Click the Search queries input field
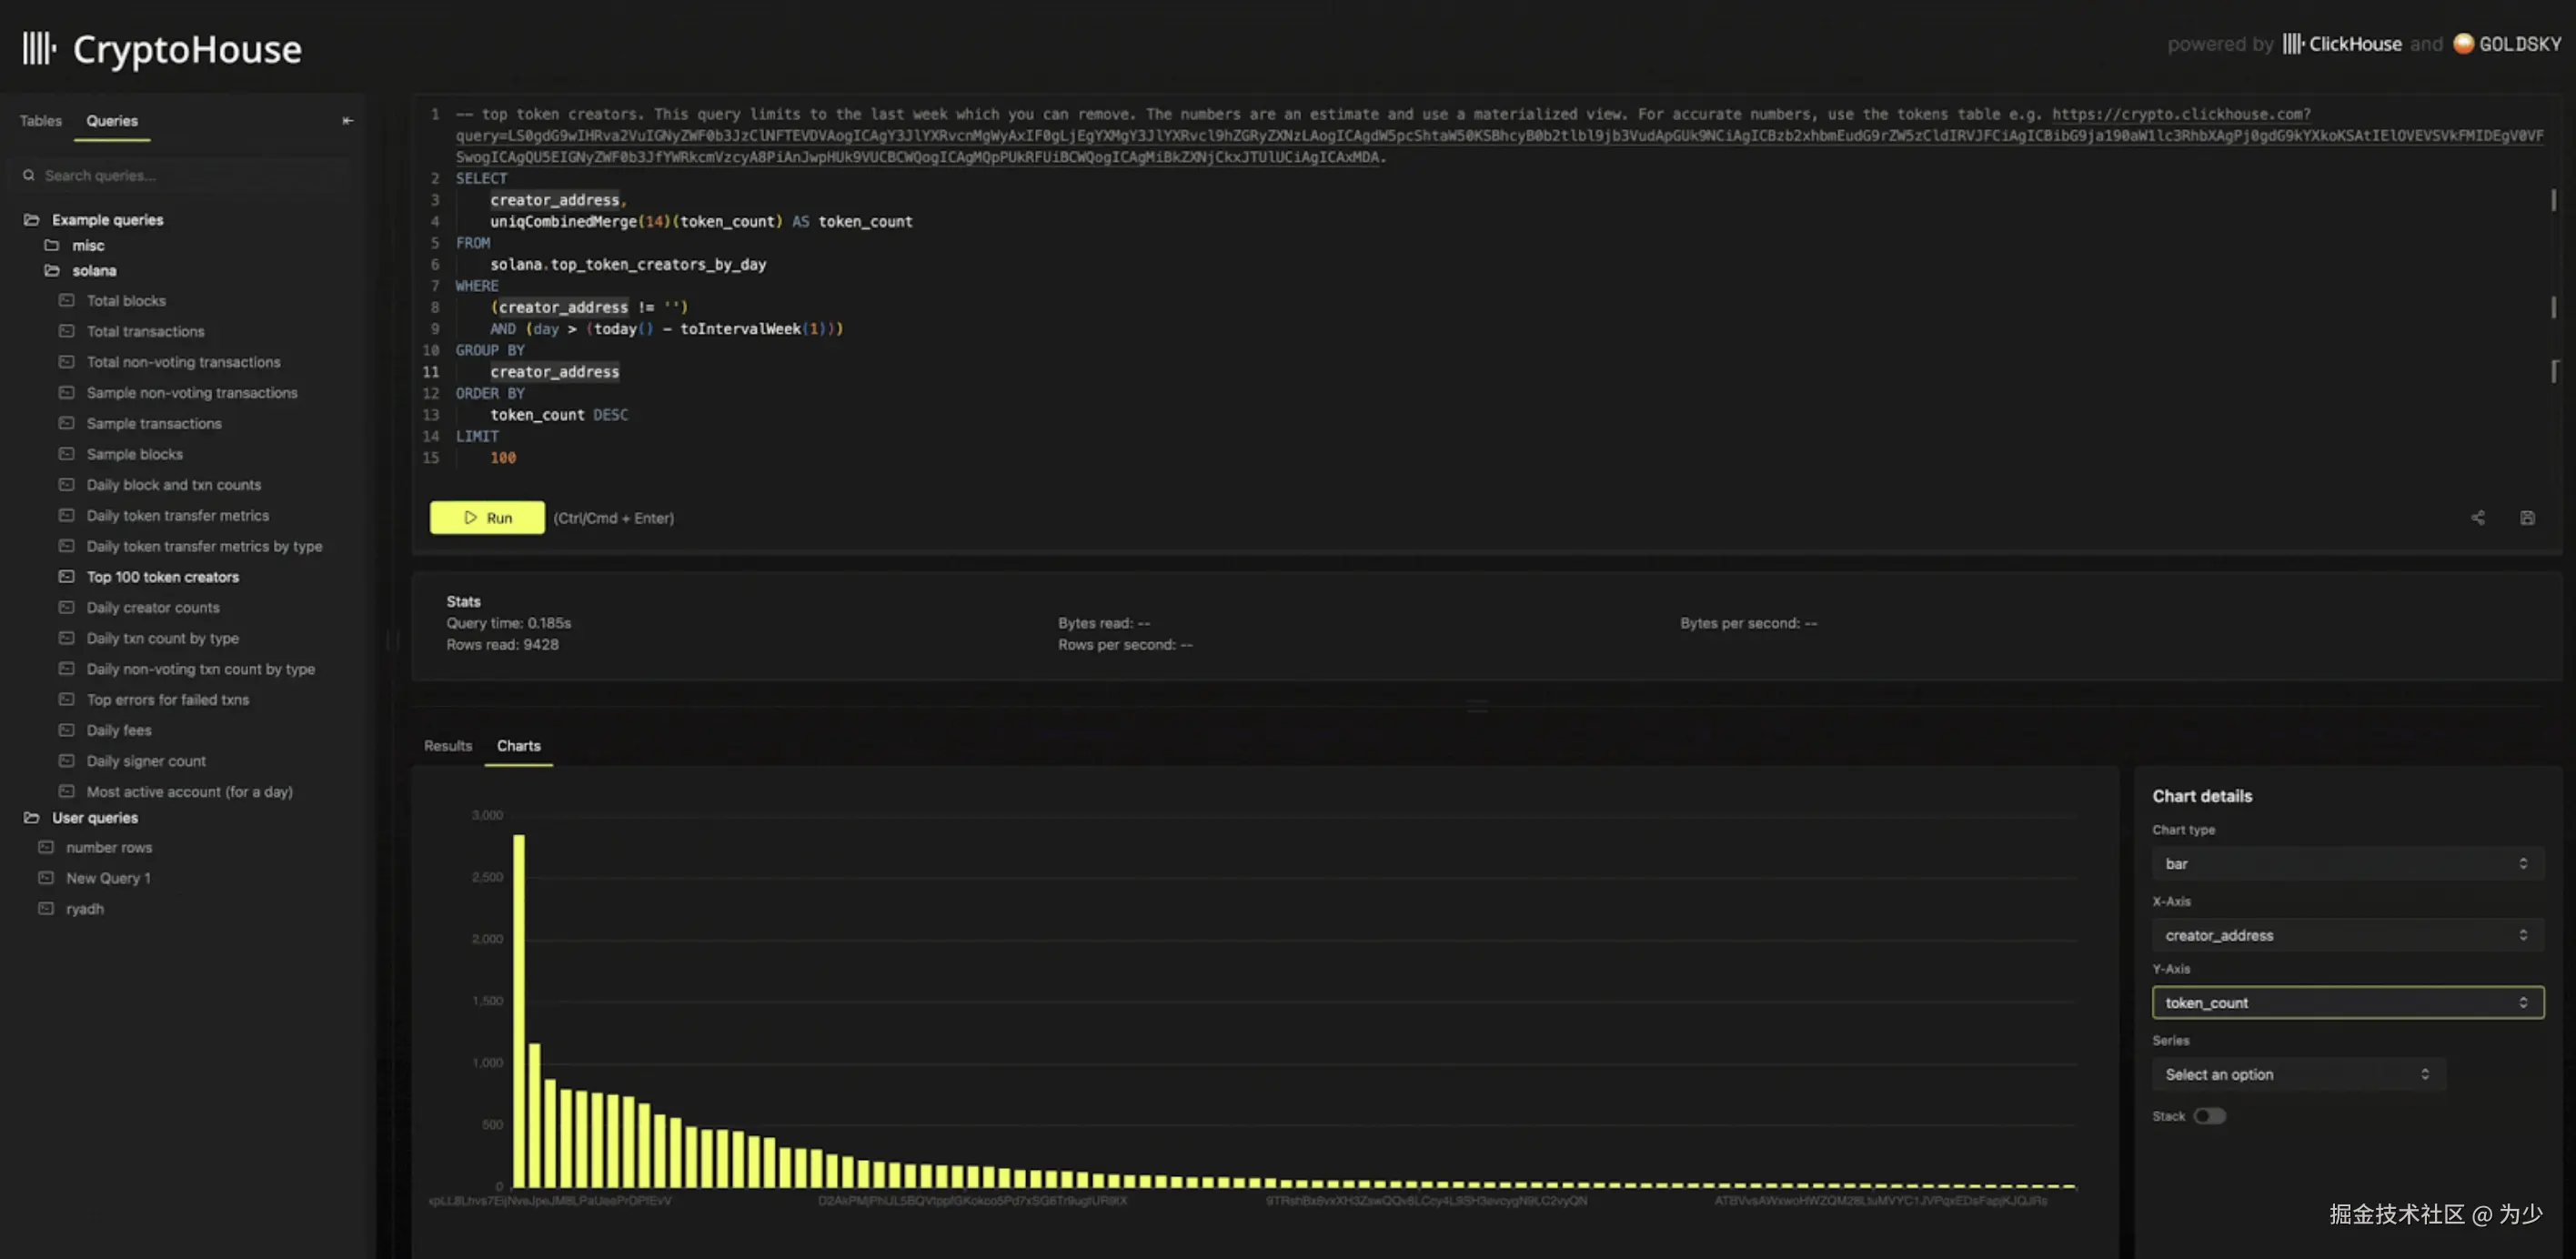Image resolution: width=2576 pixels, height=1259 pixels. [x=190, y=175]
